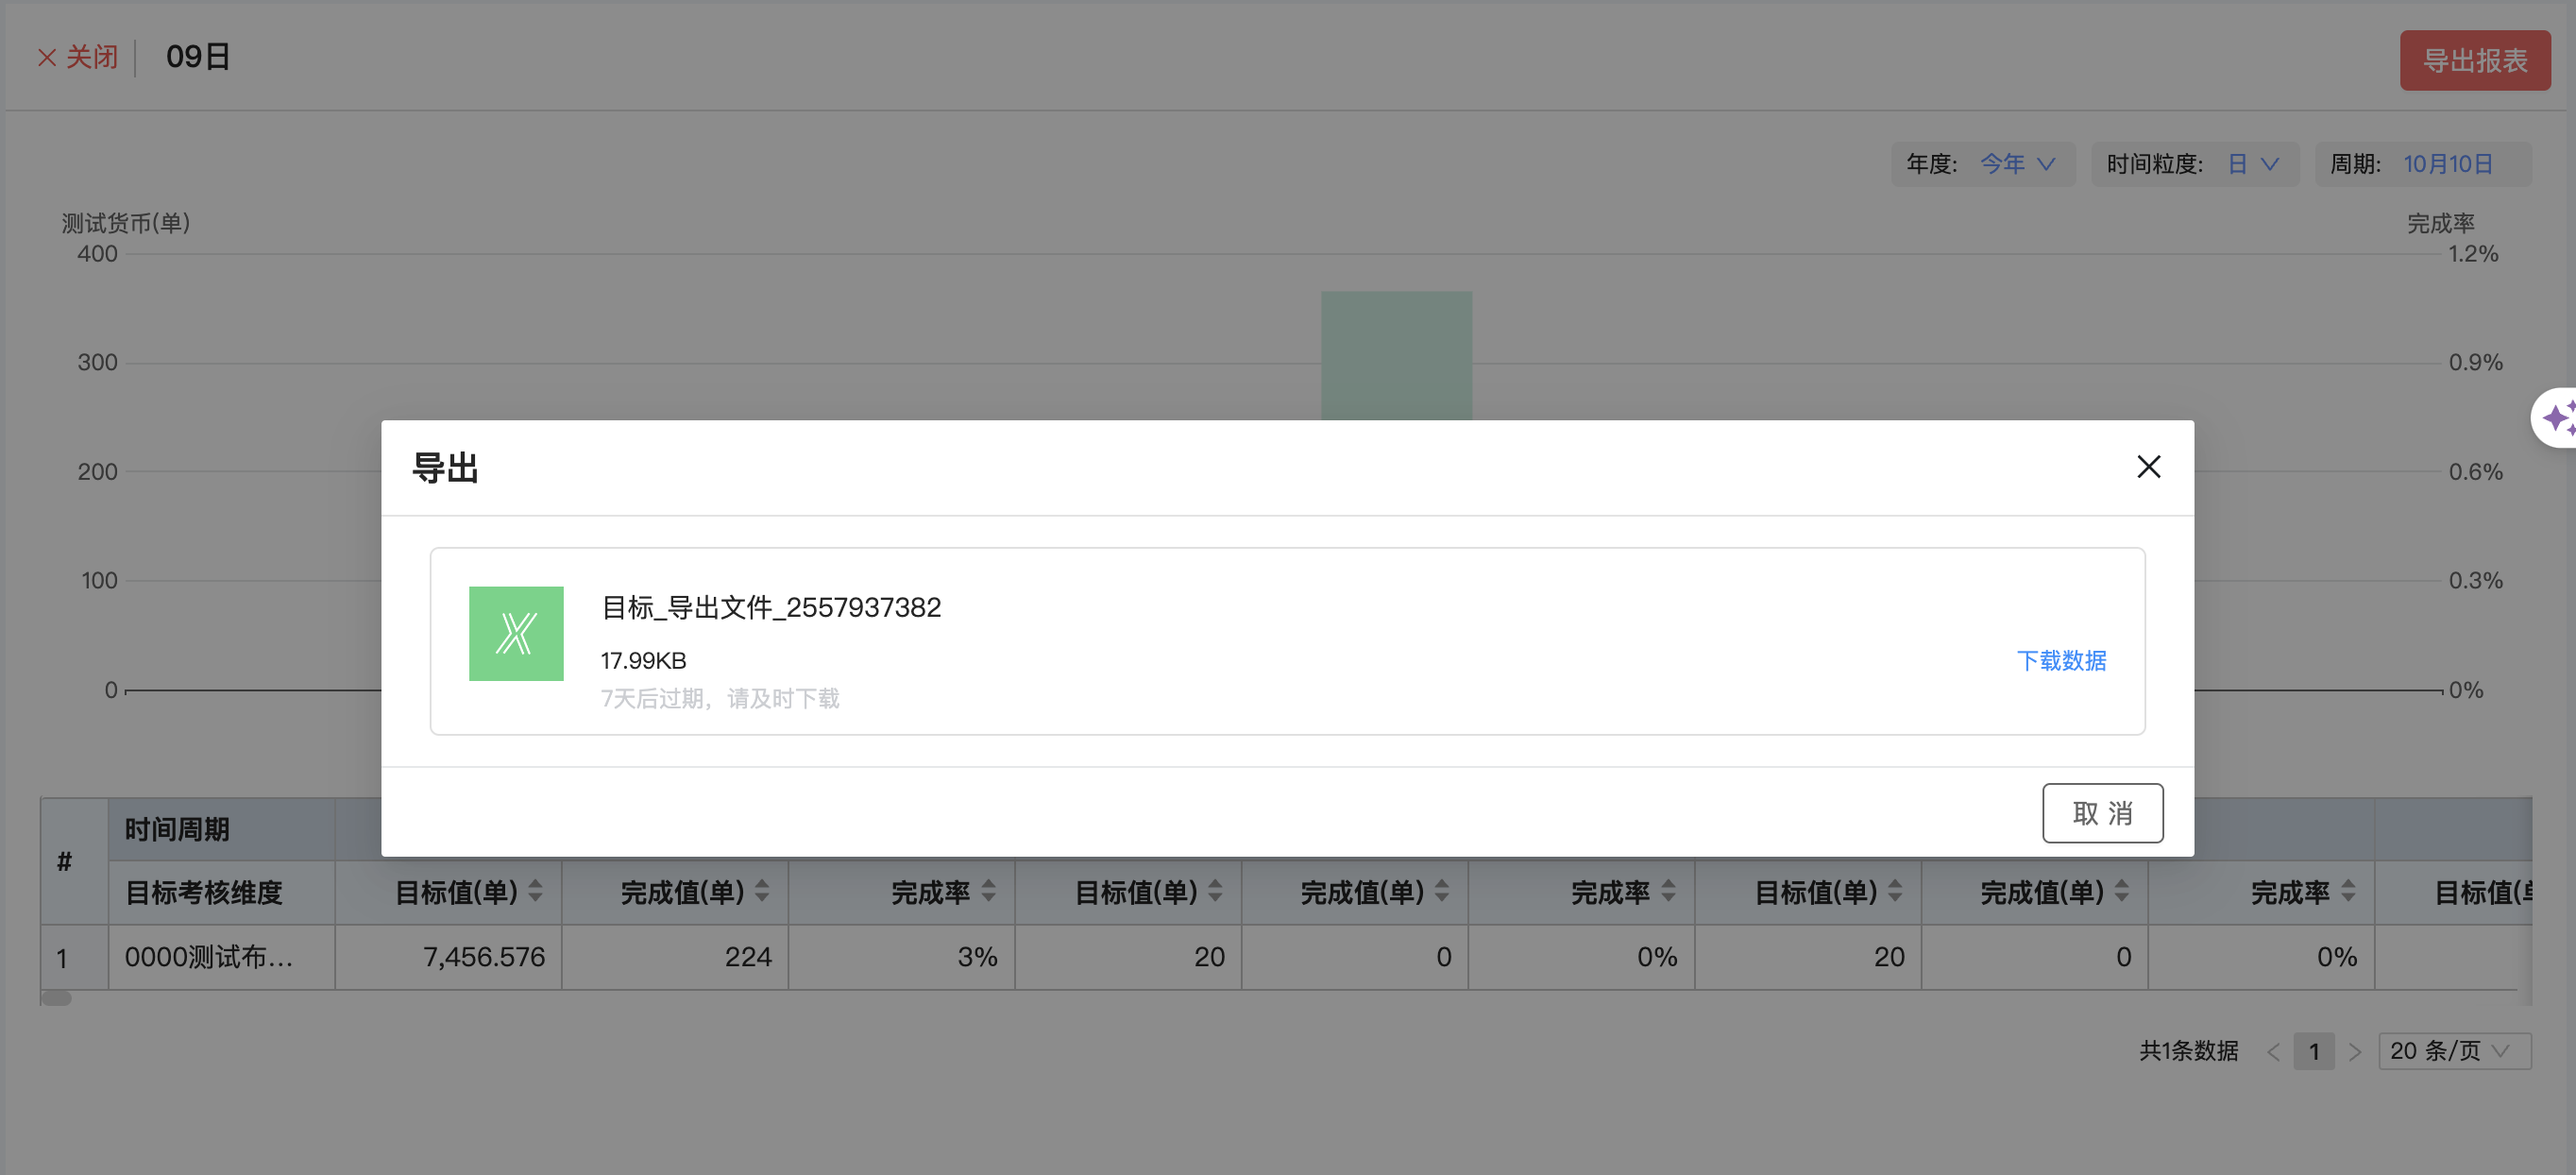Sort by first 完成率 column arrows

coord(989,891)
